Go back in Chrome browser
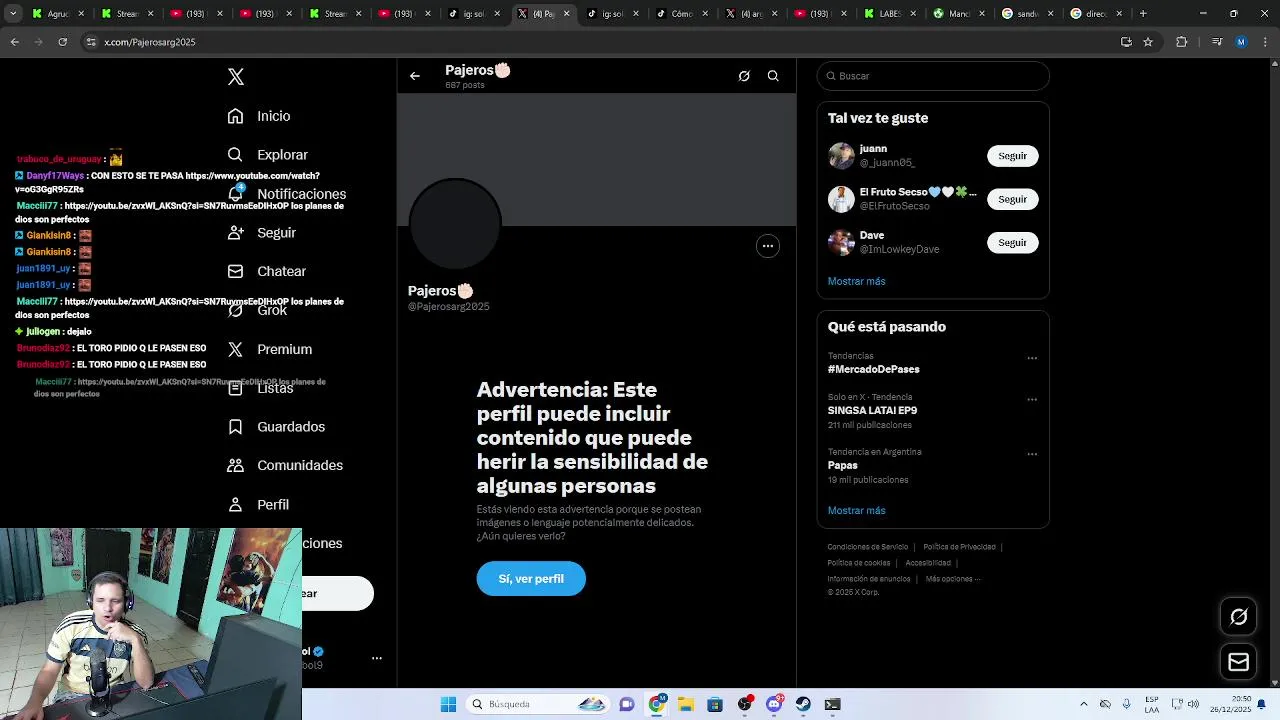 (14, 42)
